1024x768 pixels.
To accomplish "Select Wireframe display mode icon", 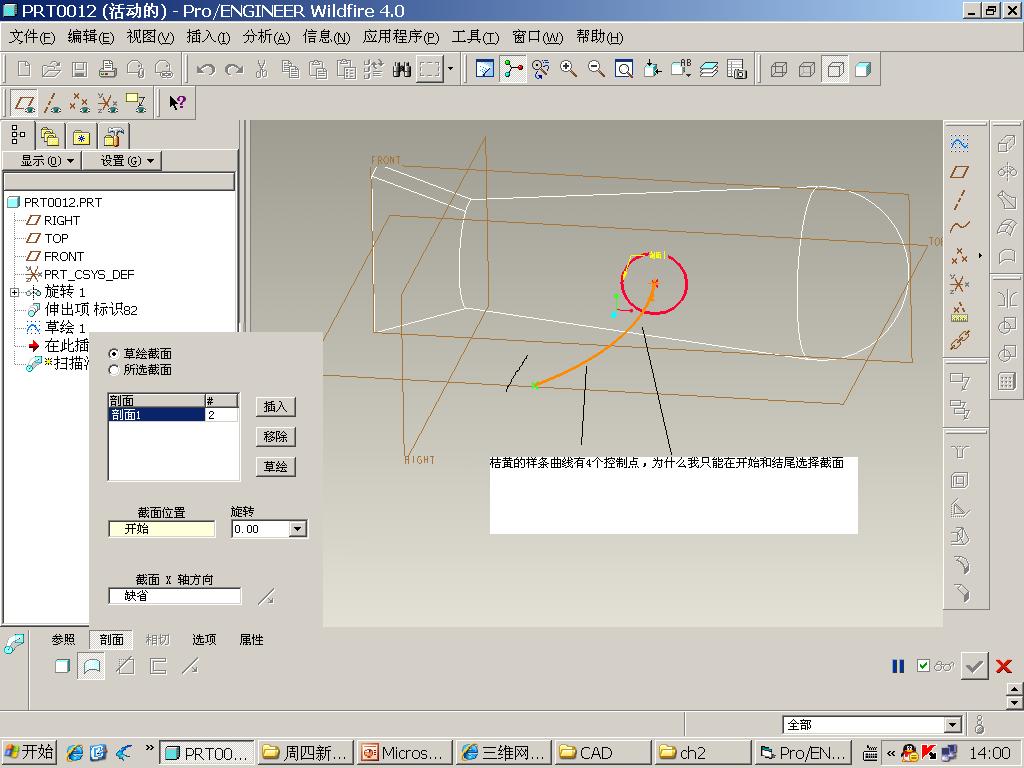I will (x=778, y=69).
